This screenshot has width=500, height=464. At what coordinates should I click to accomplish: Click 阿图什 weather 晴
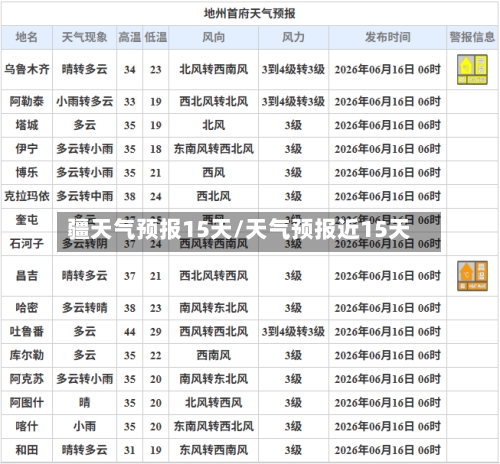[84, 403]
